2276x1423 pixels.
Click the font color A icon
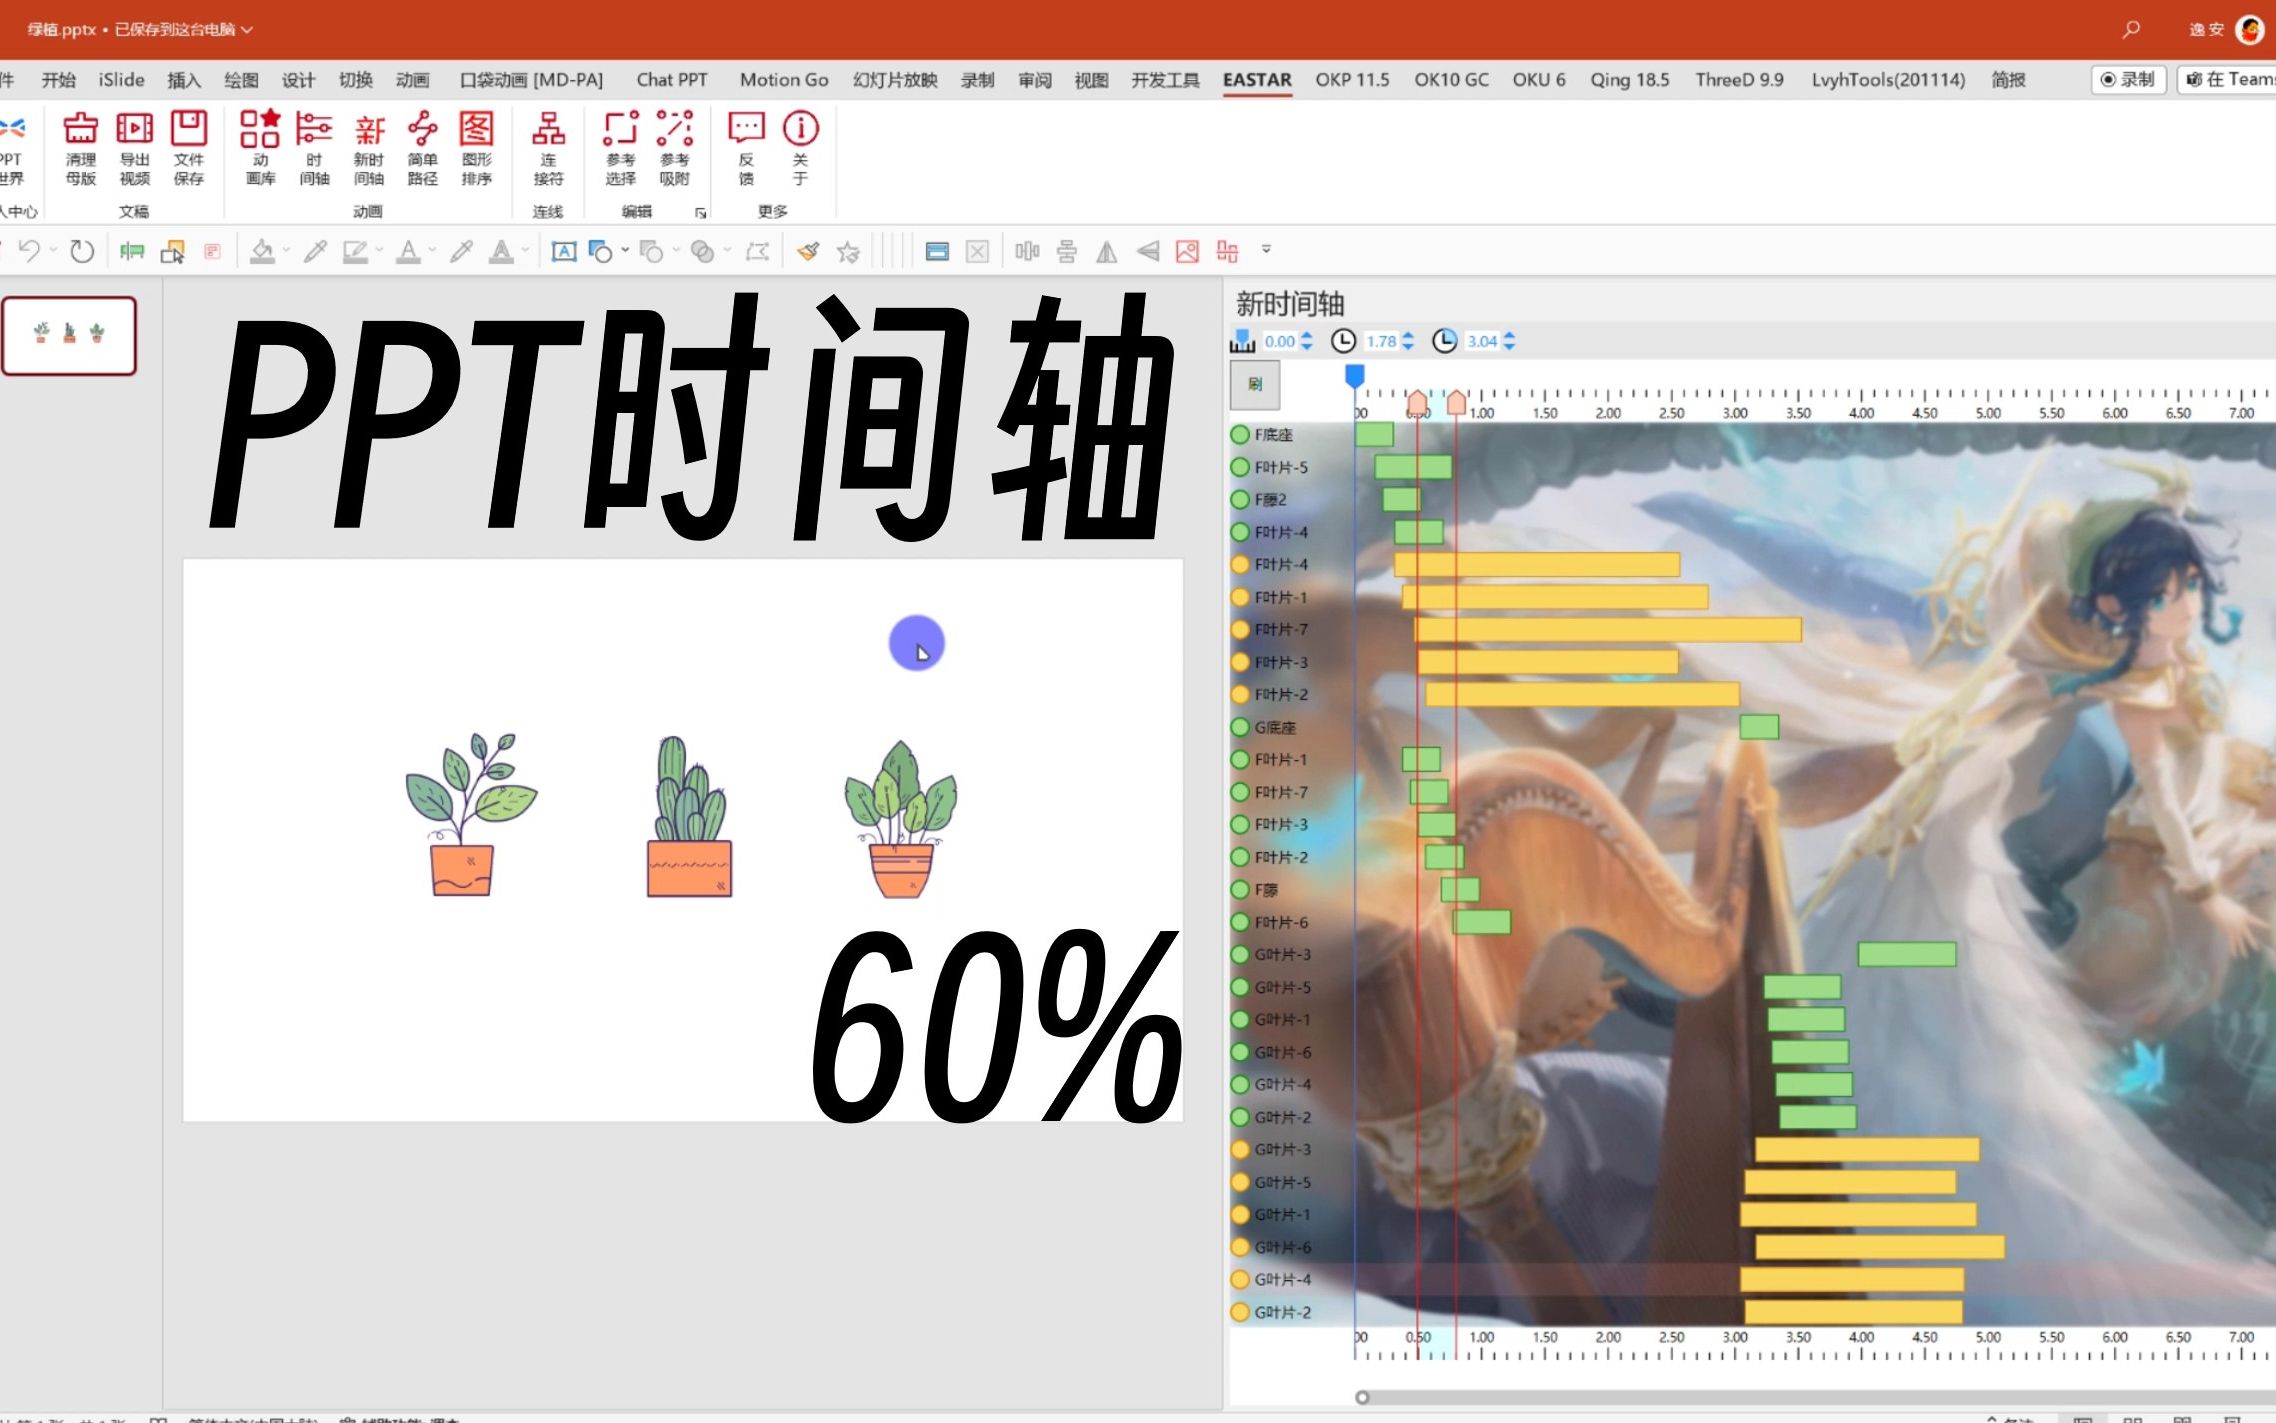[408, 251]
